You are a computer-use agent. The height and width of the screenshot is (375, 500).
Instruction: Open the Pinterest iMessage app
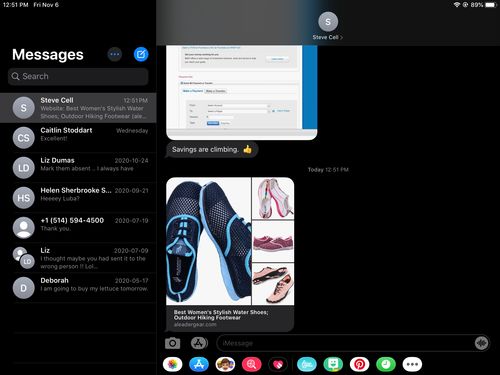click(x=359, y=364)
